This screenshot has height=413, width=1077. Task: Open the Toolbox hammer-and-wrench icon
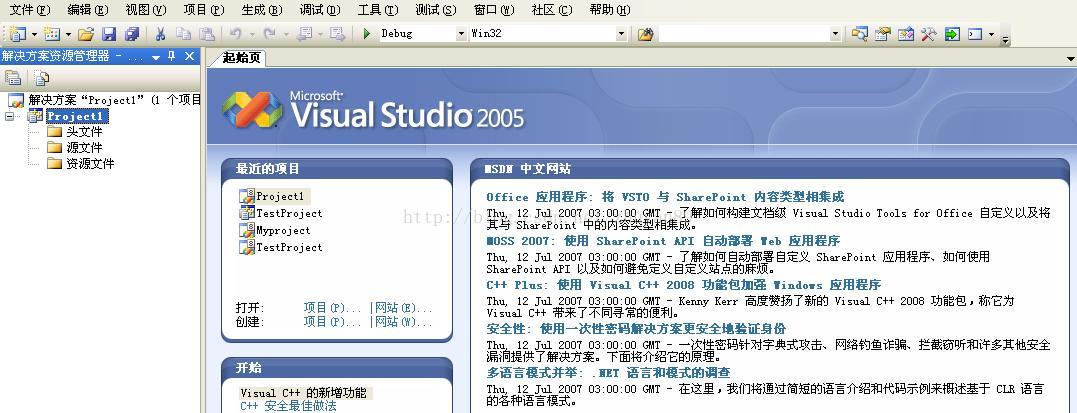coord(929,34)
